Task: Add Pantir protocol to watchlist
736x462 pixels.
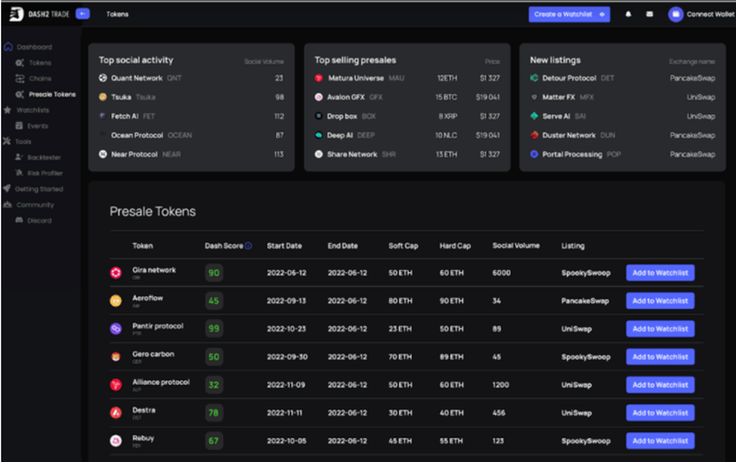Action: 660,329
